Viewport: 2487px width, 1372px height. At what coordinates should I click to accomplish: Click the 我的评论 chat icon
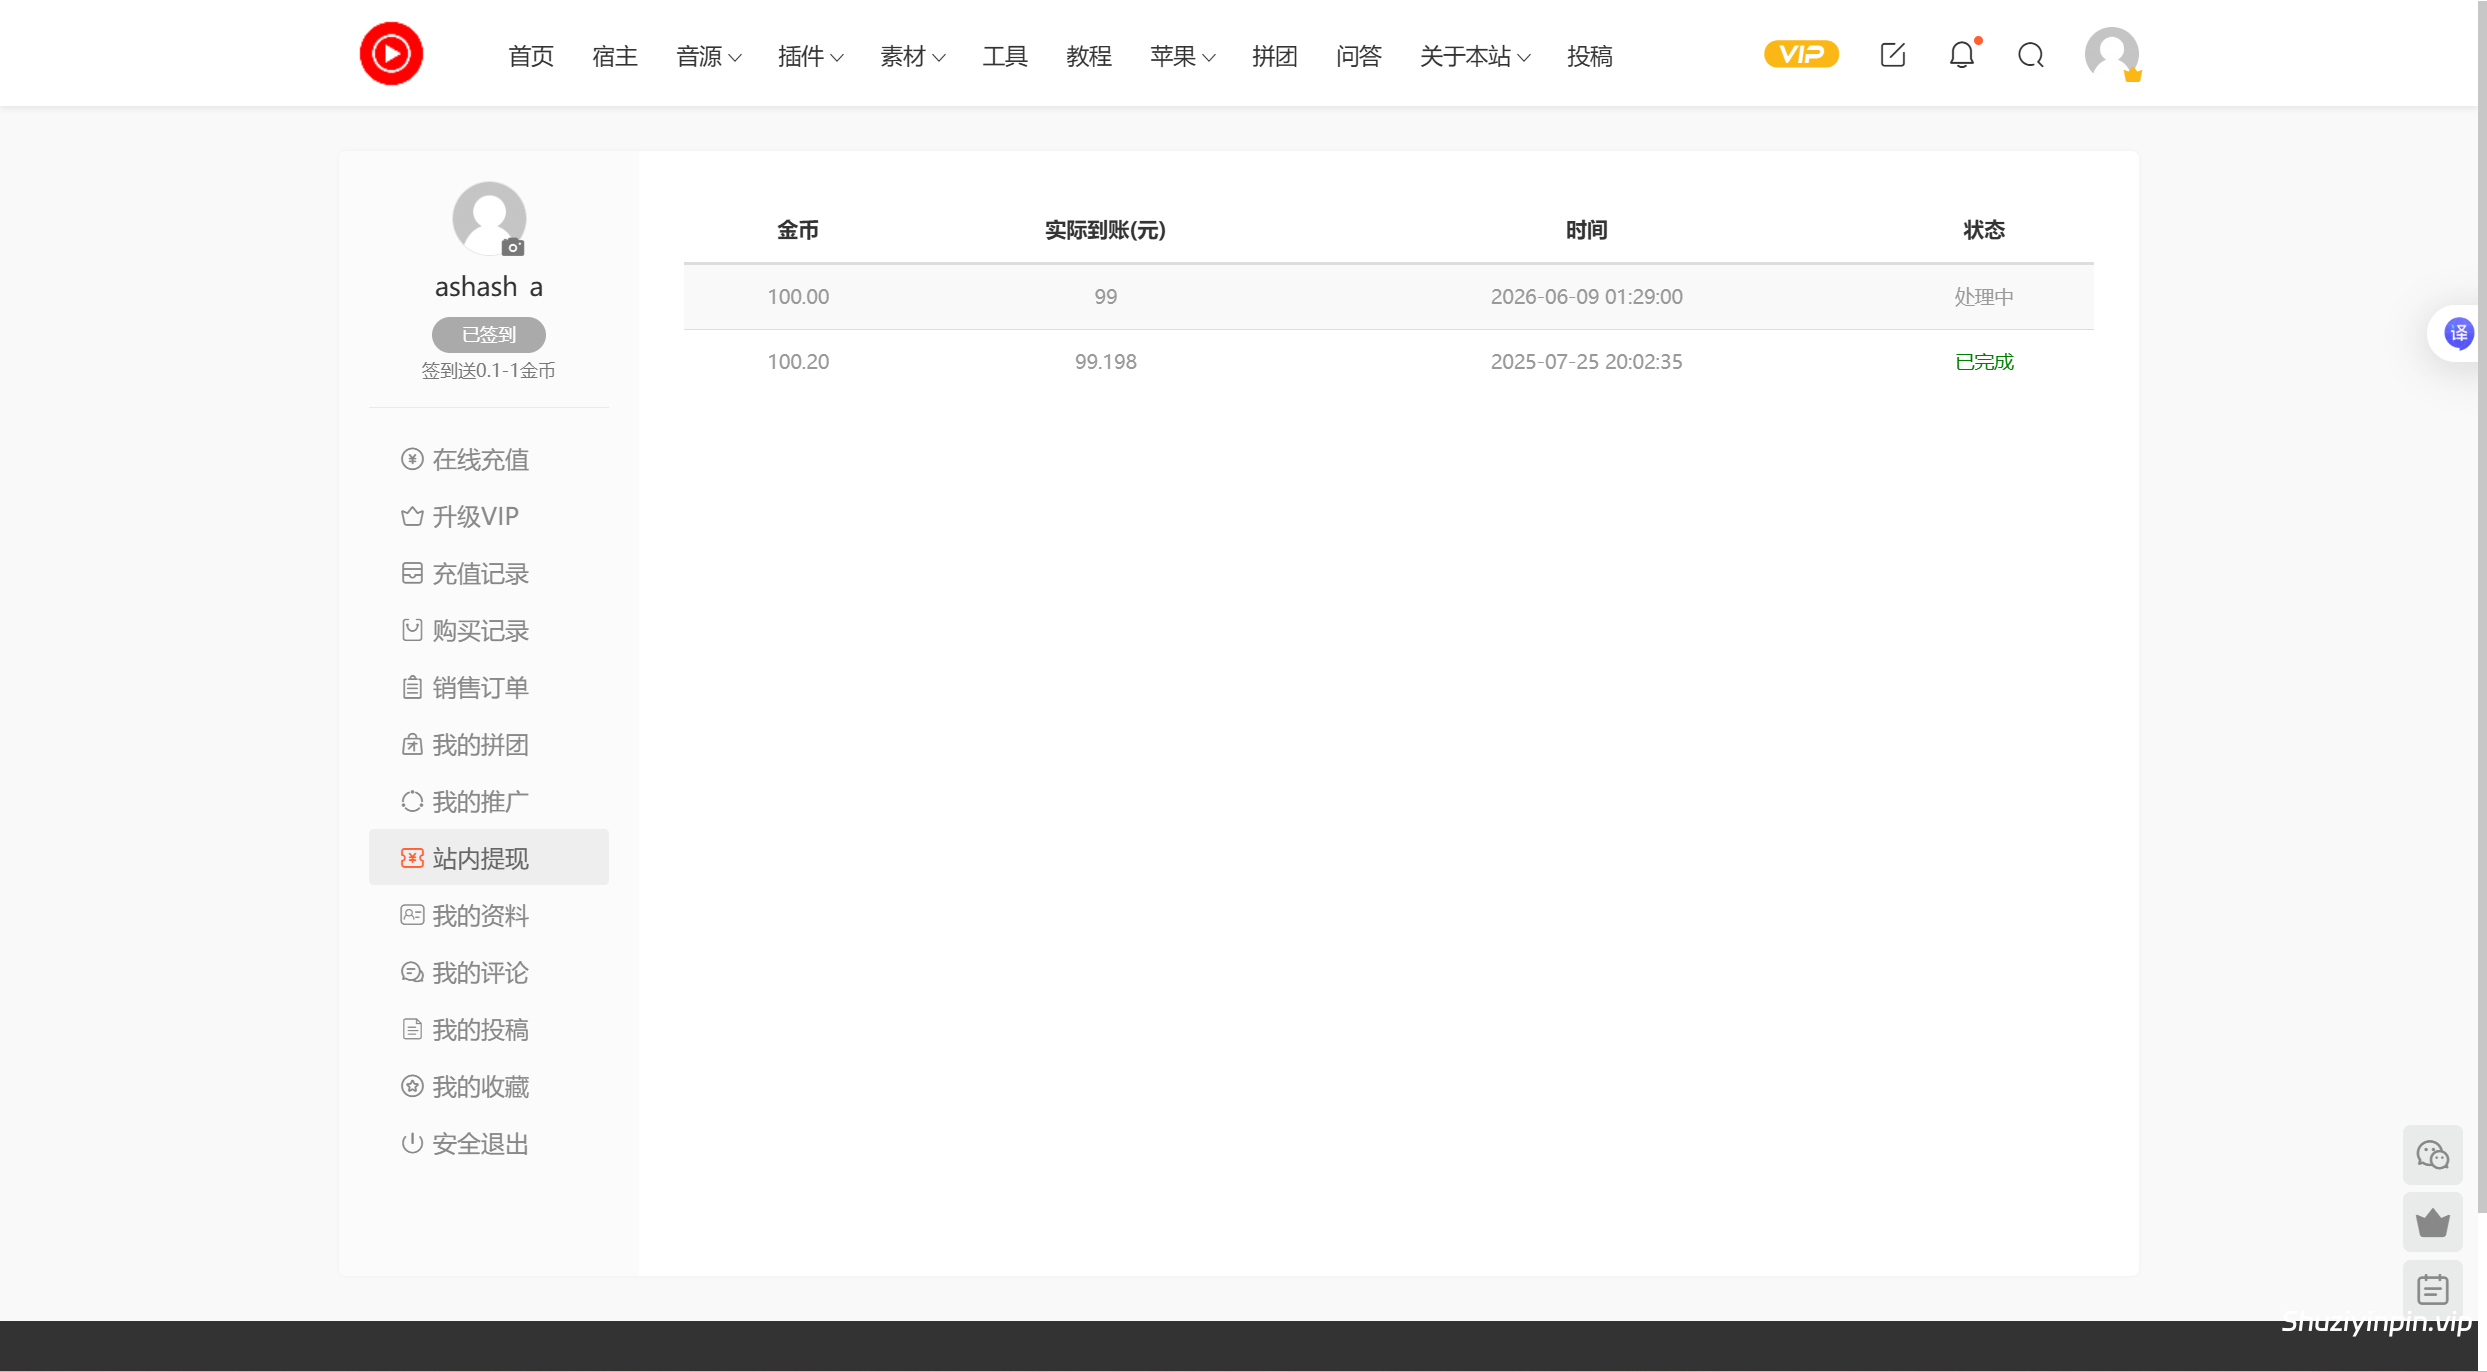coord(412,972)
